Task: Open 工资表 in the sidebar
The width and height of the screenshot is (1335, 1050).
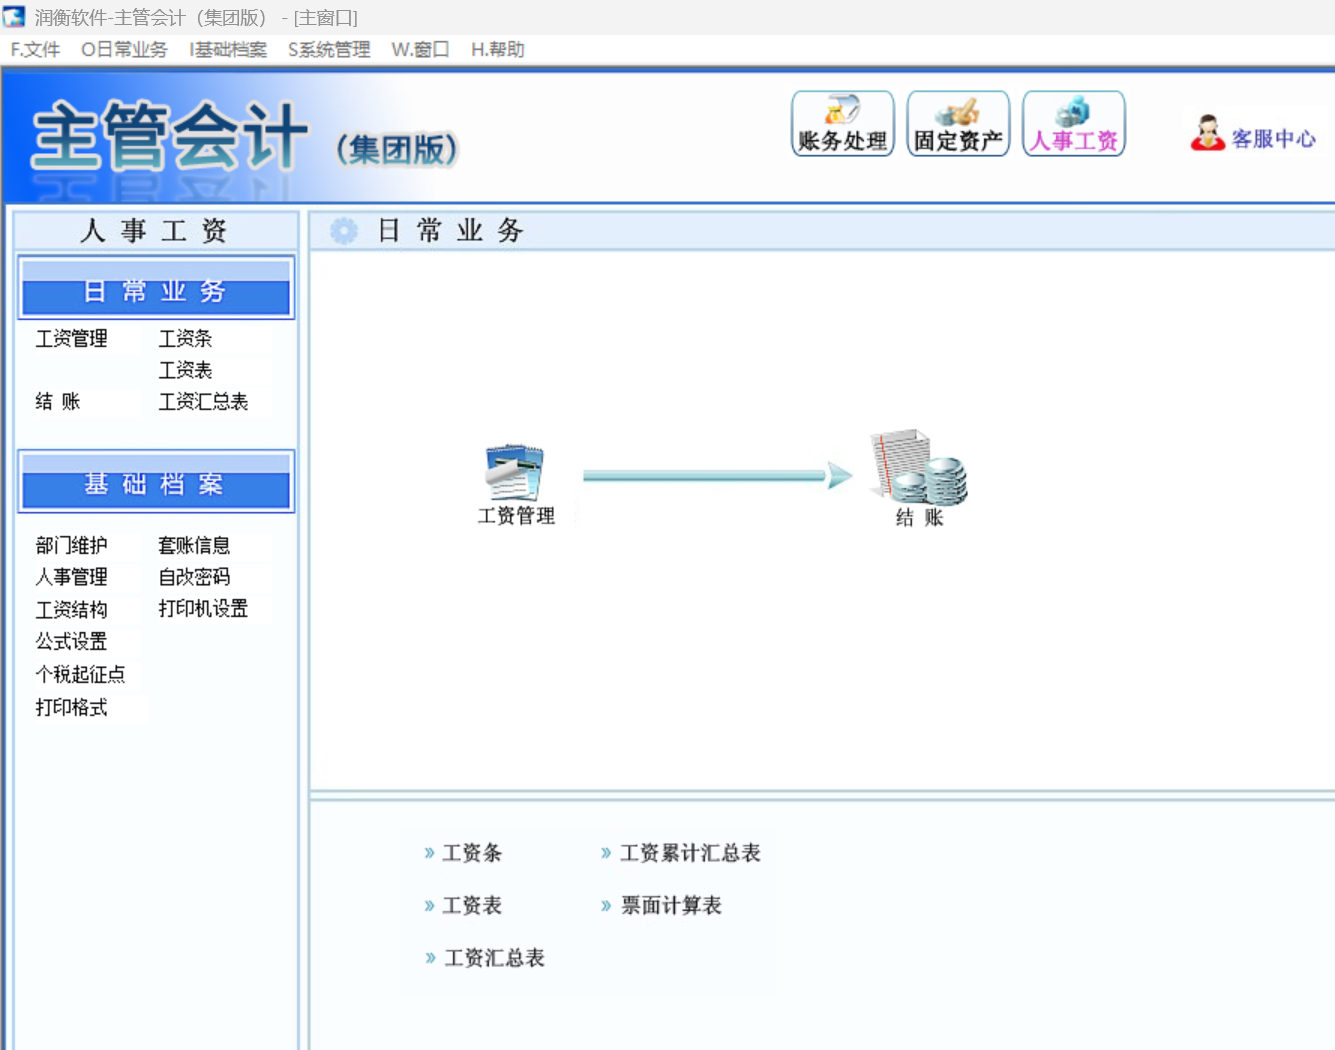Action: (185, 370)
